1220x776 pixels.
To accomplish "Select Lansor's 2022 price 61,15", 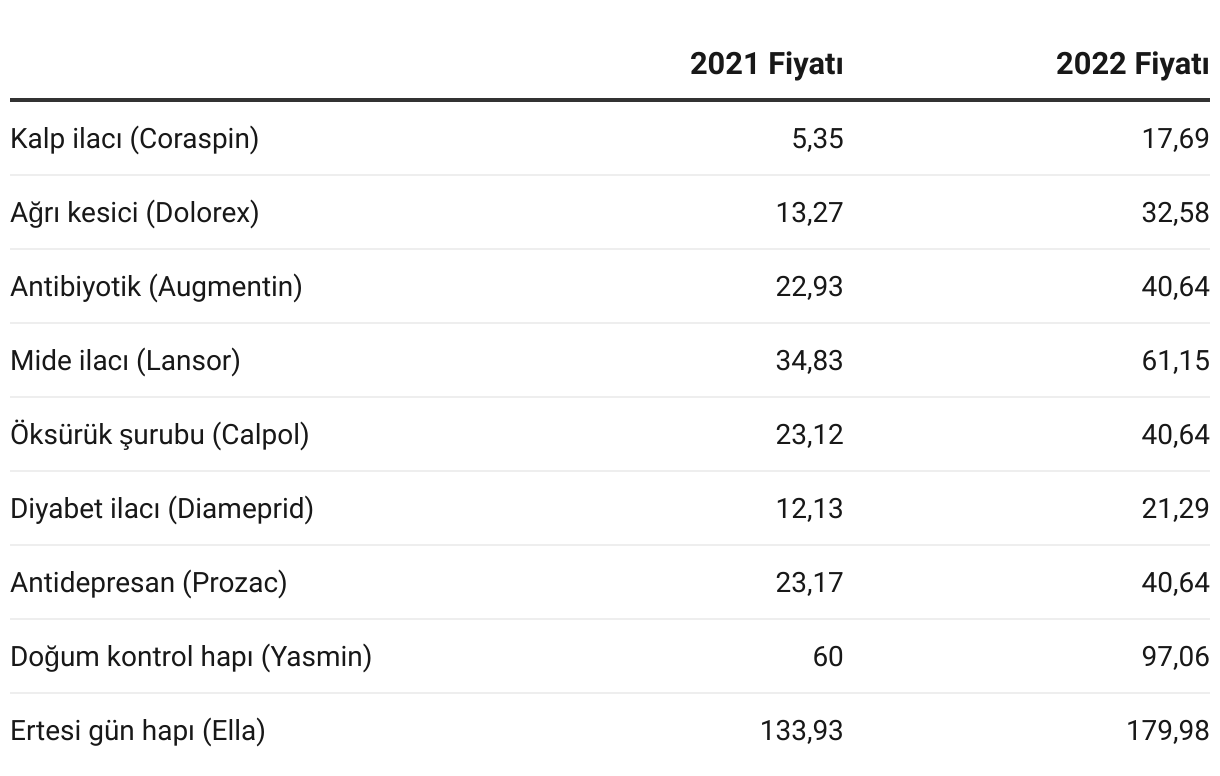I will (1175, 361).
